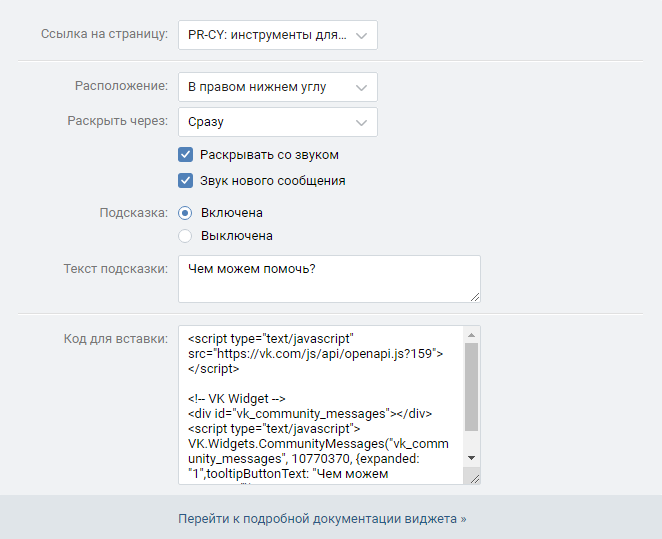Disable the "Раскрывать со звуком" checkbox
The height and width of the screenshot is (539, 662).
185,155
